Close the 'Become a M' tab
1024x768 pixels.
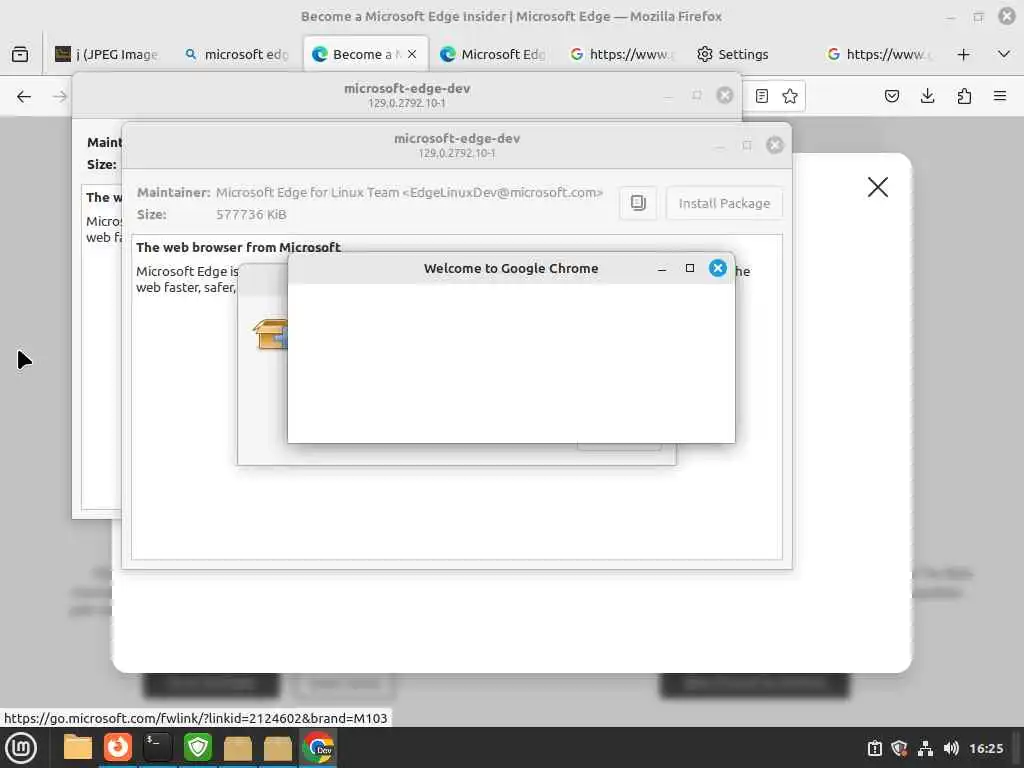[x=412, y=54]
